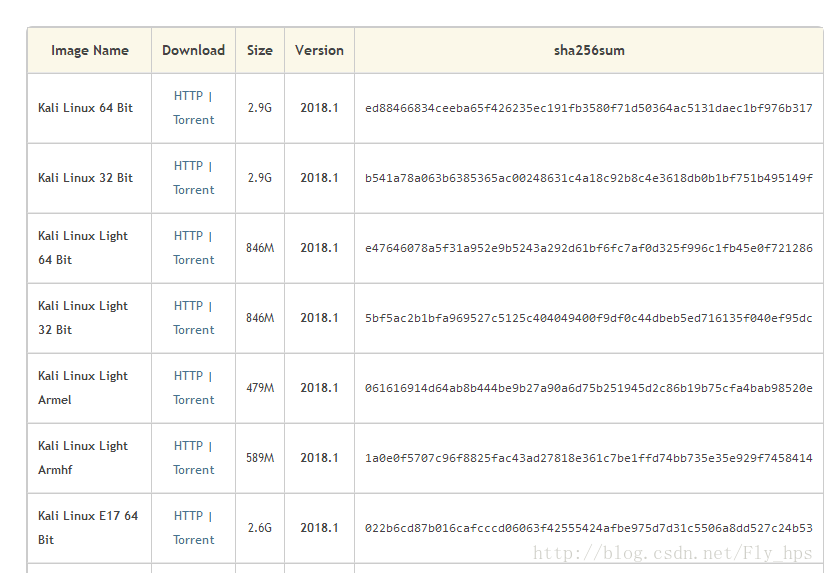Open HTTP link for Kali Linux Light Armel
Viewport: 824px width, 573px height.
point(188,375)
